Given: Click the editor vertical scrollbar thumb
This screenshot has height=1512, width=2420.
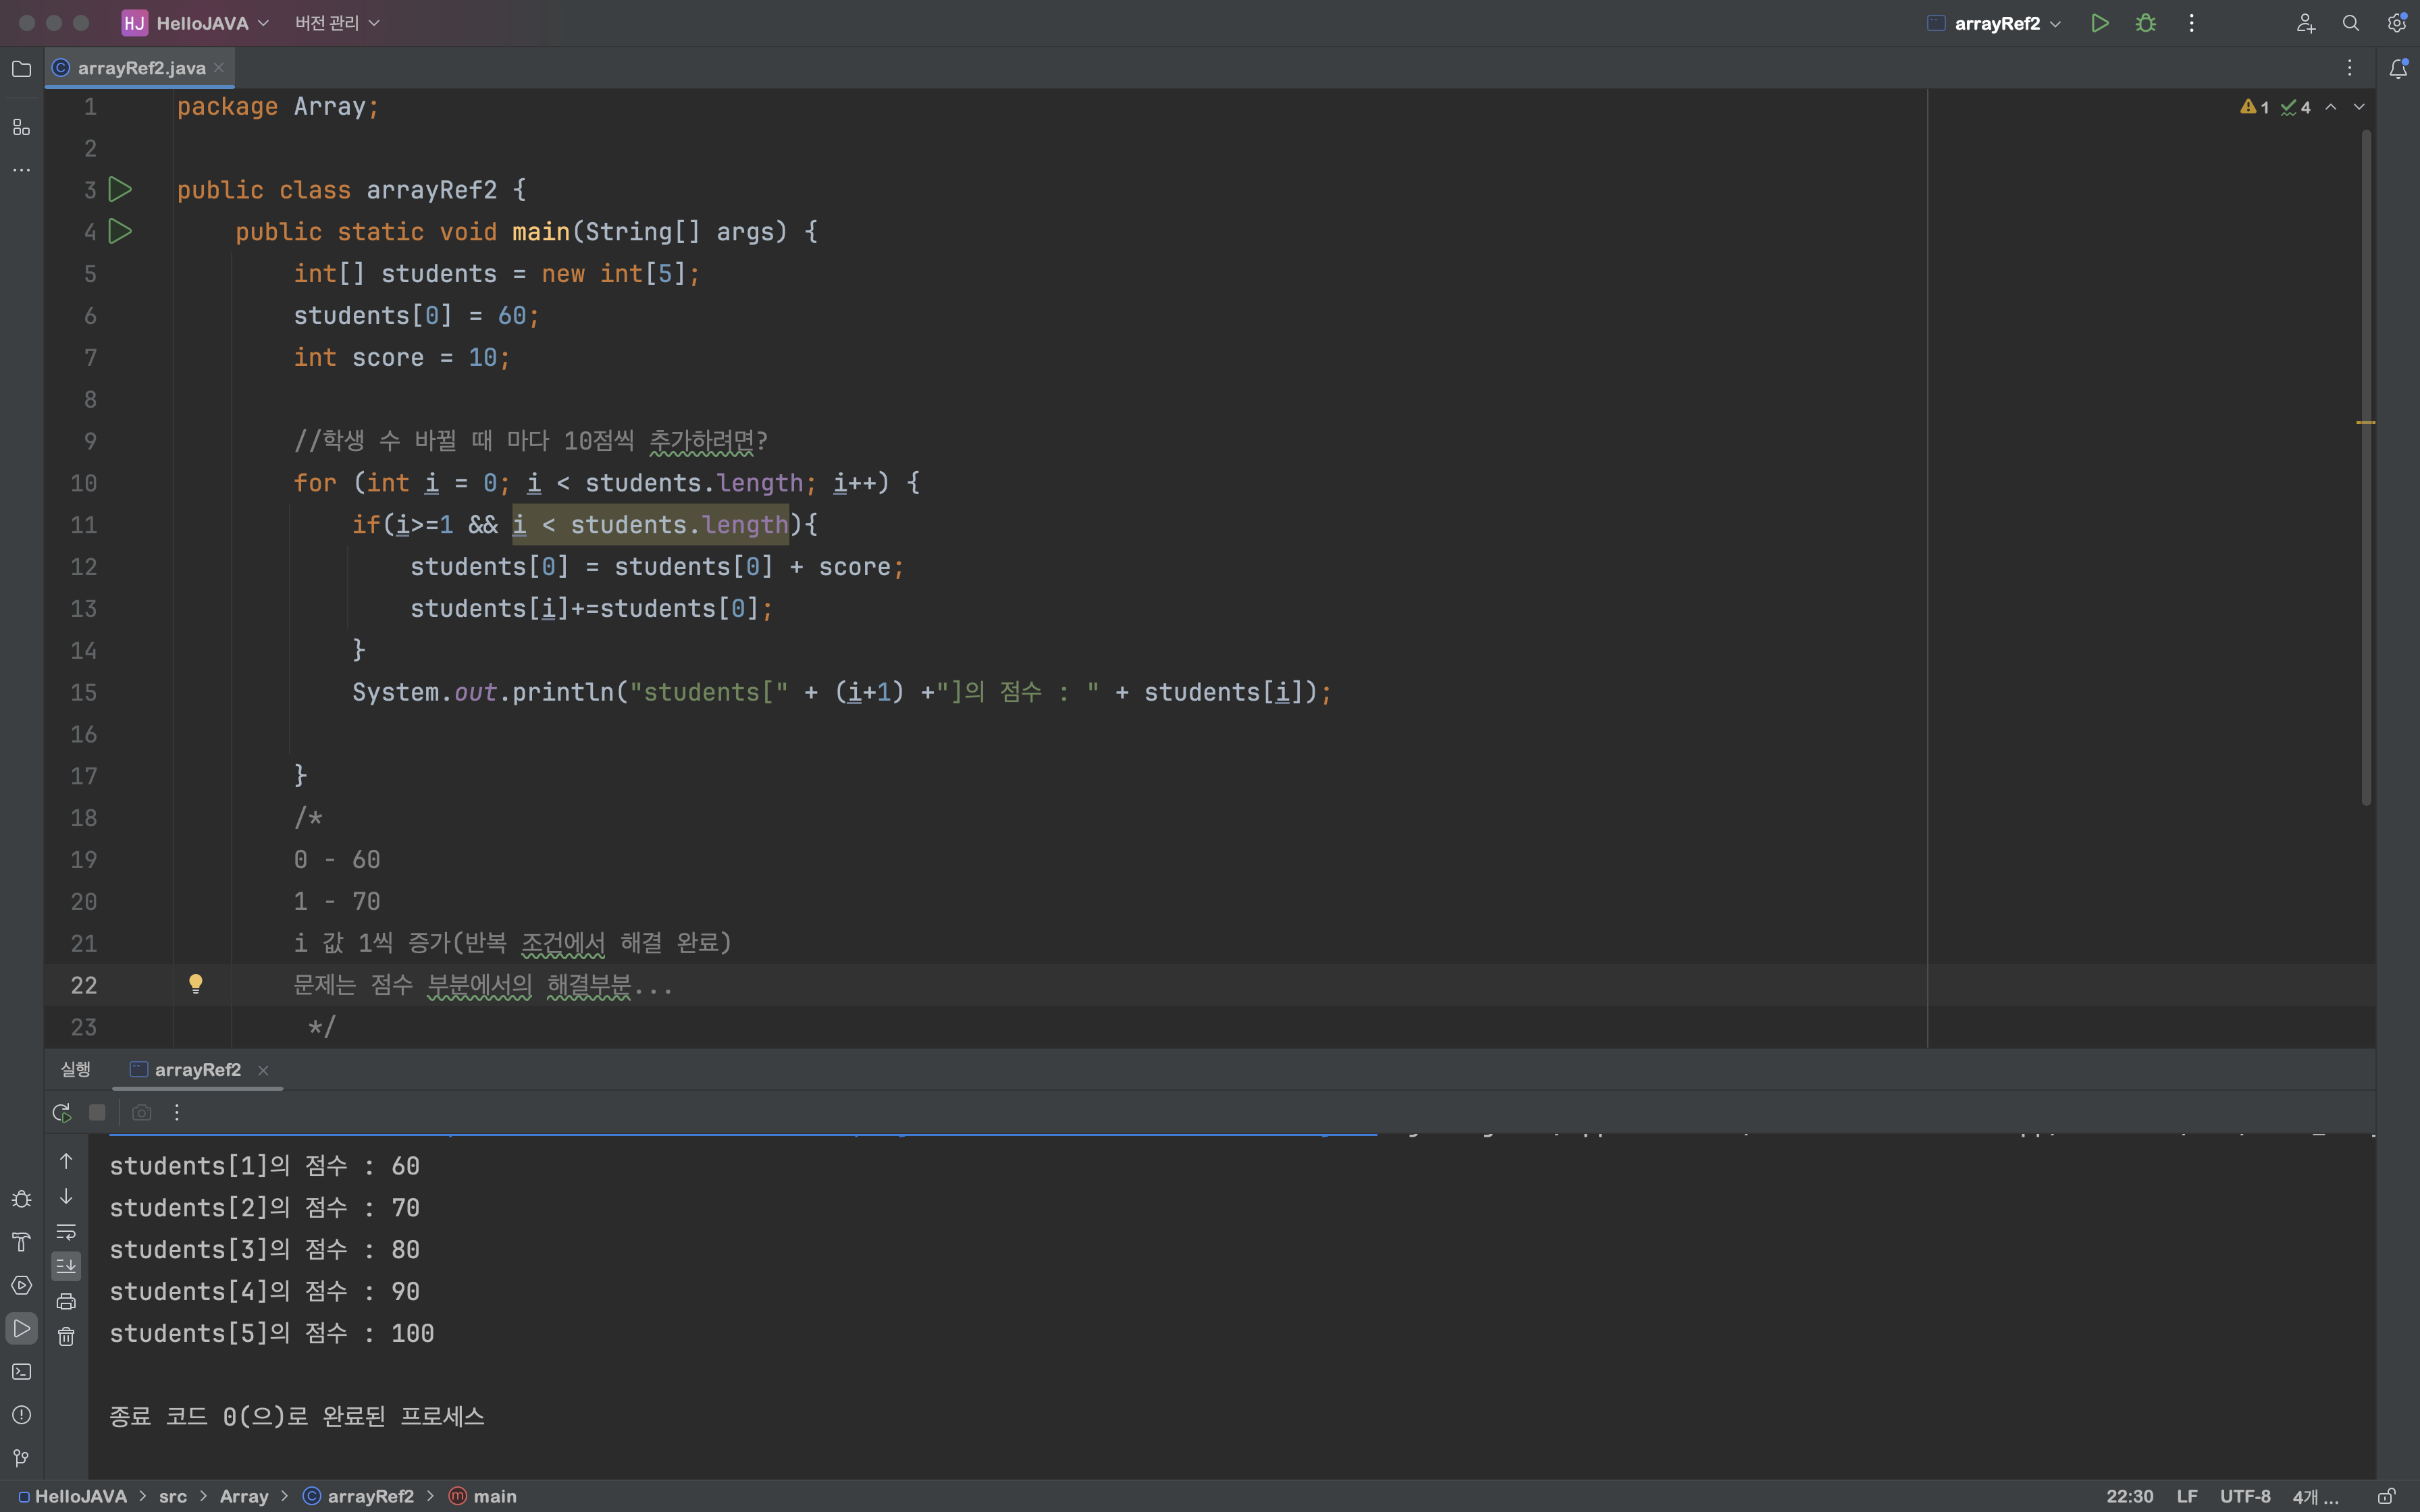Looking at the screenshot, I should [2366, 467].
